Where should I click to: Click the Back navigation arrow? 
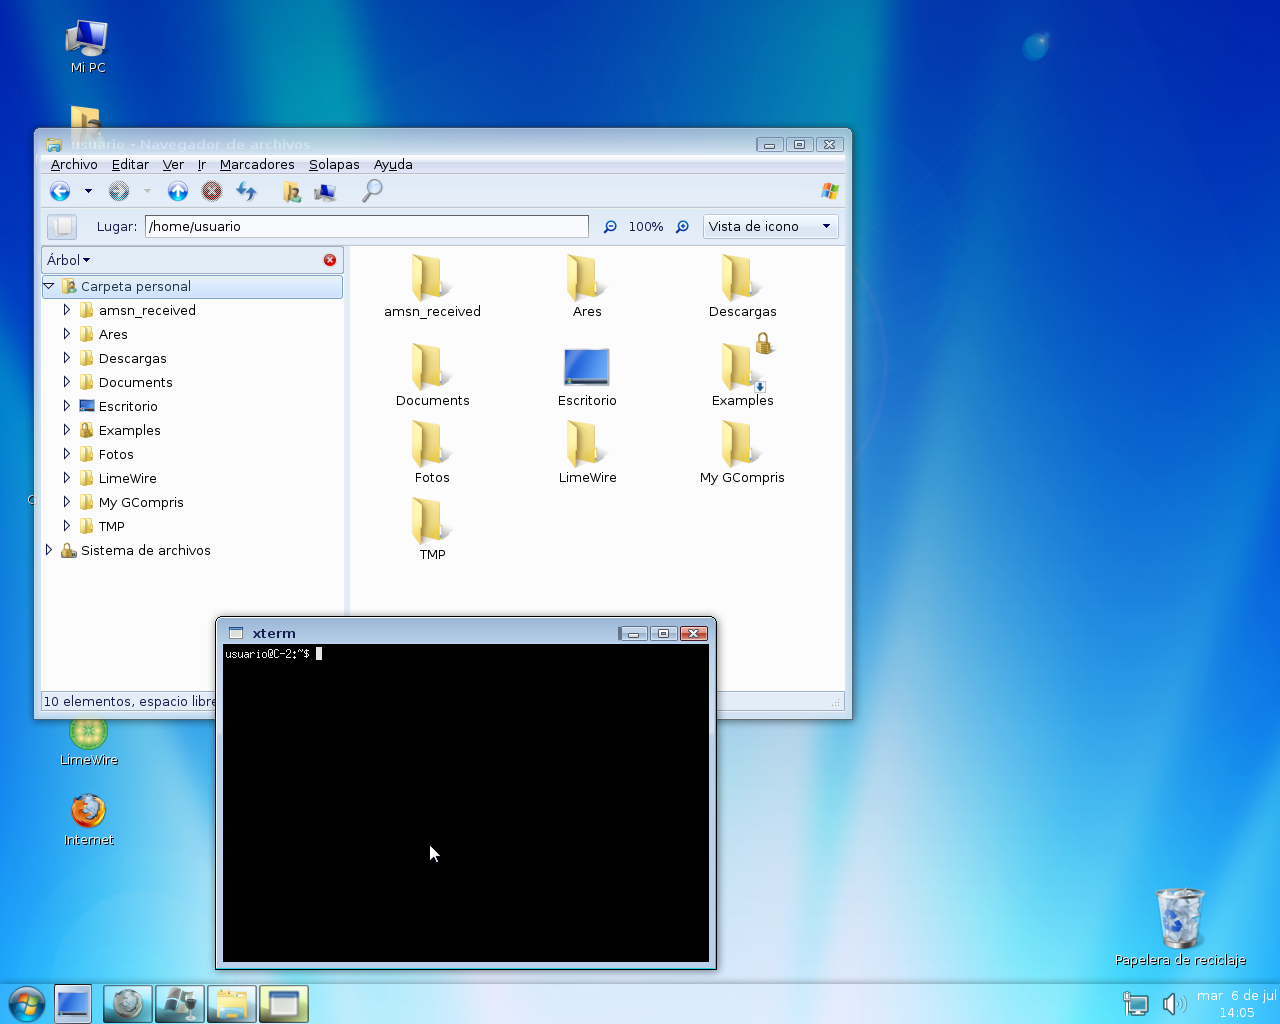tap(60, 191)
